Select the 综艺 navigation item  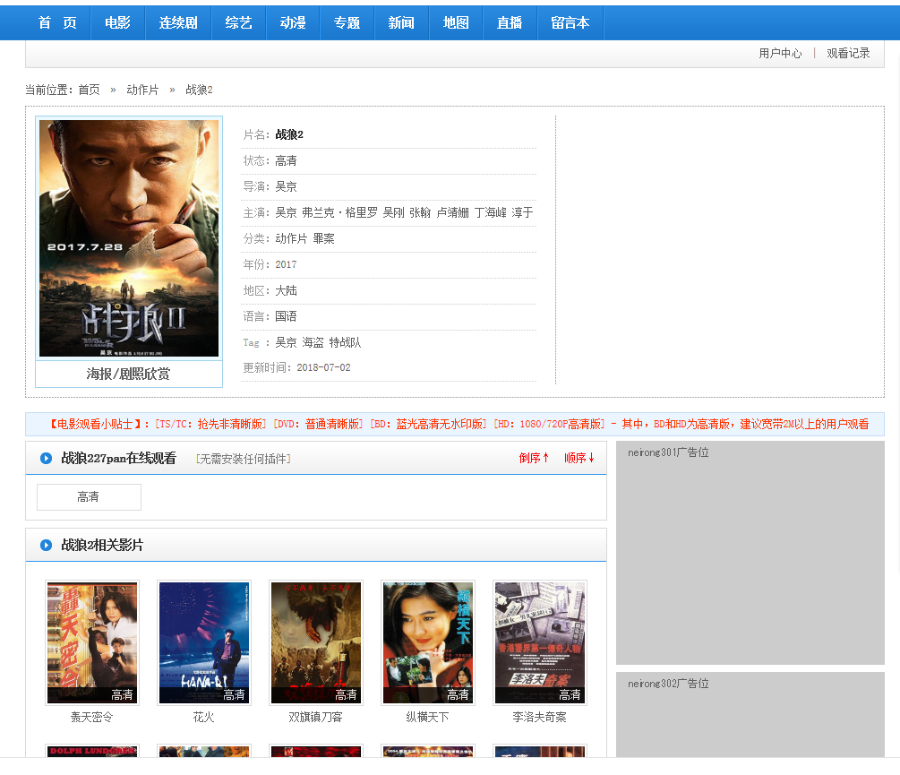coord(239,23)
